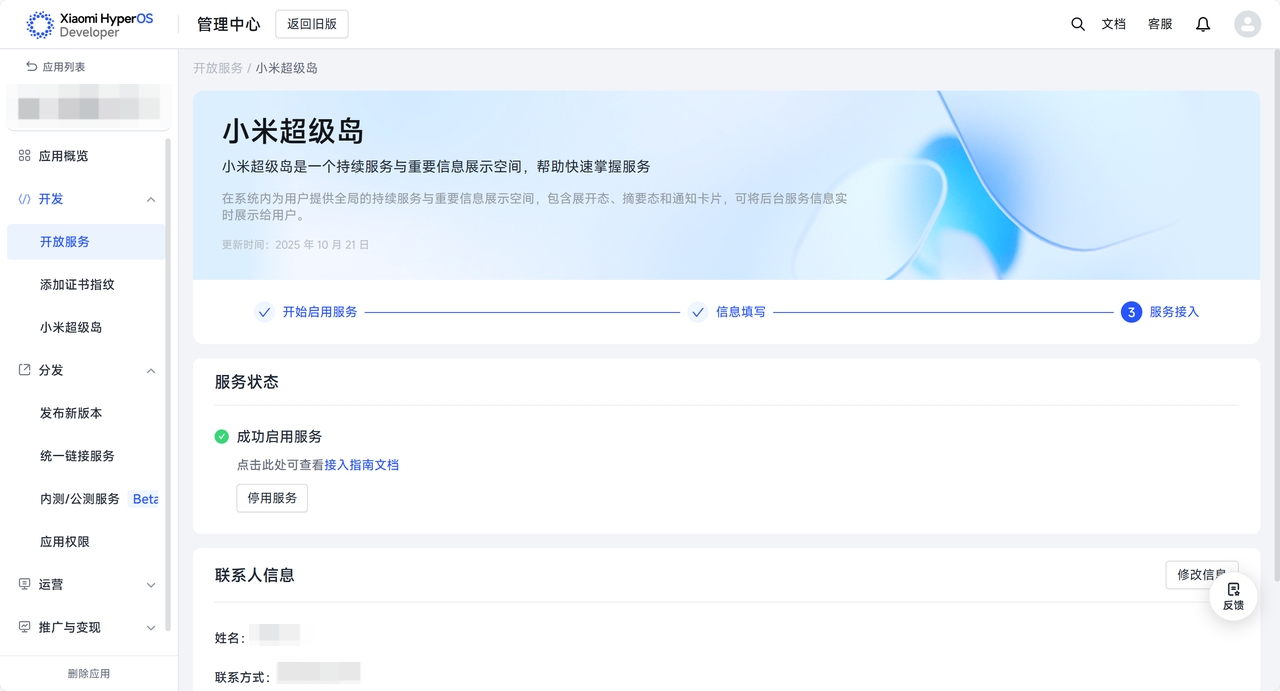Open the 反馈 feedback floating button
Image resolution: width=1280 pixels, height=691 pixels.
coord(1233,596)
